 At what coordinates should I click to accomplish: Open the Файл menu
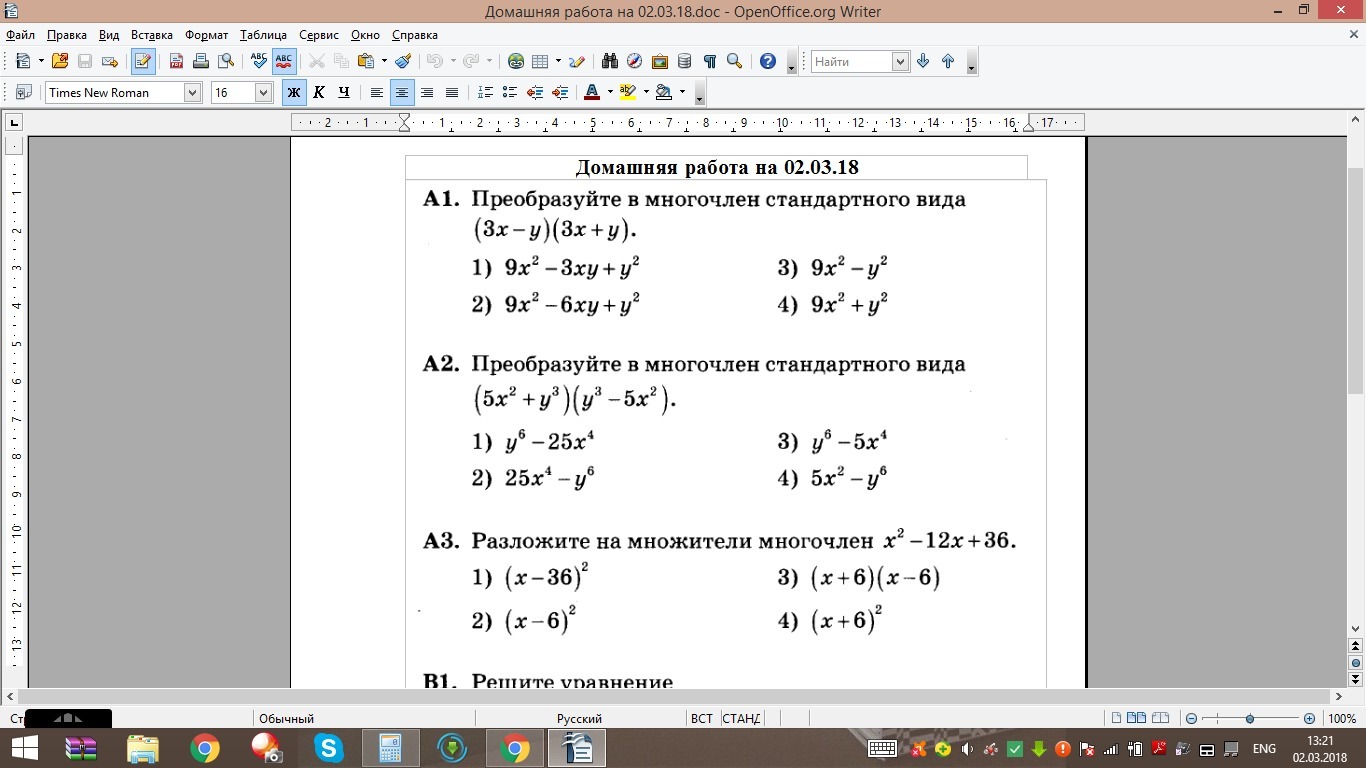point(20,35)
